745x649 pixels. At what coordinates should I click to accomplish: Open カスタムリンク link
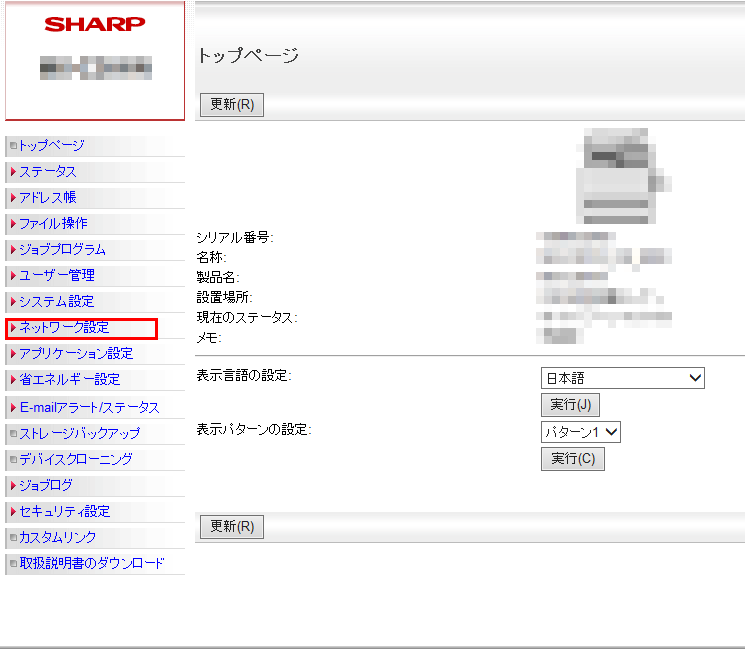(57, 537)
